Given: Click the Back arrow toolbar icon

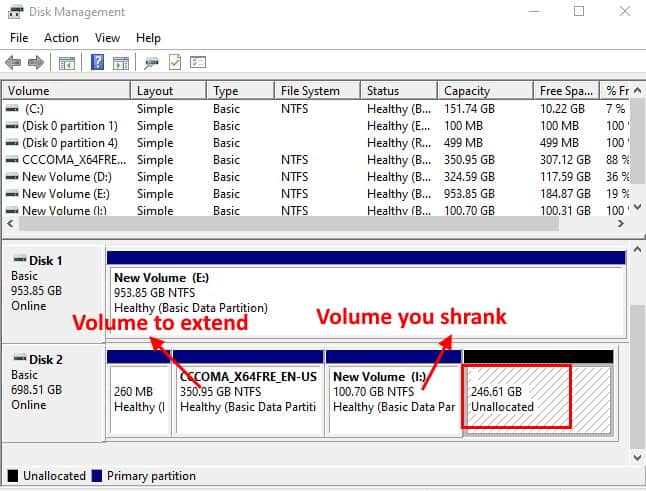Looking at the screenshot, I should 13,63.
